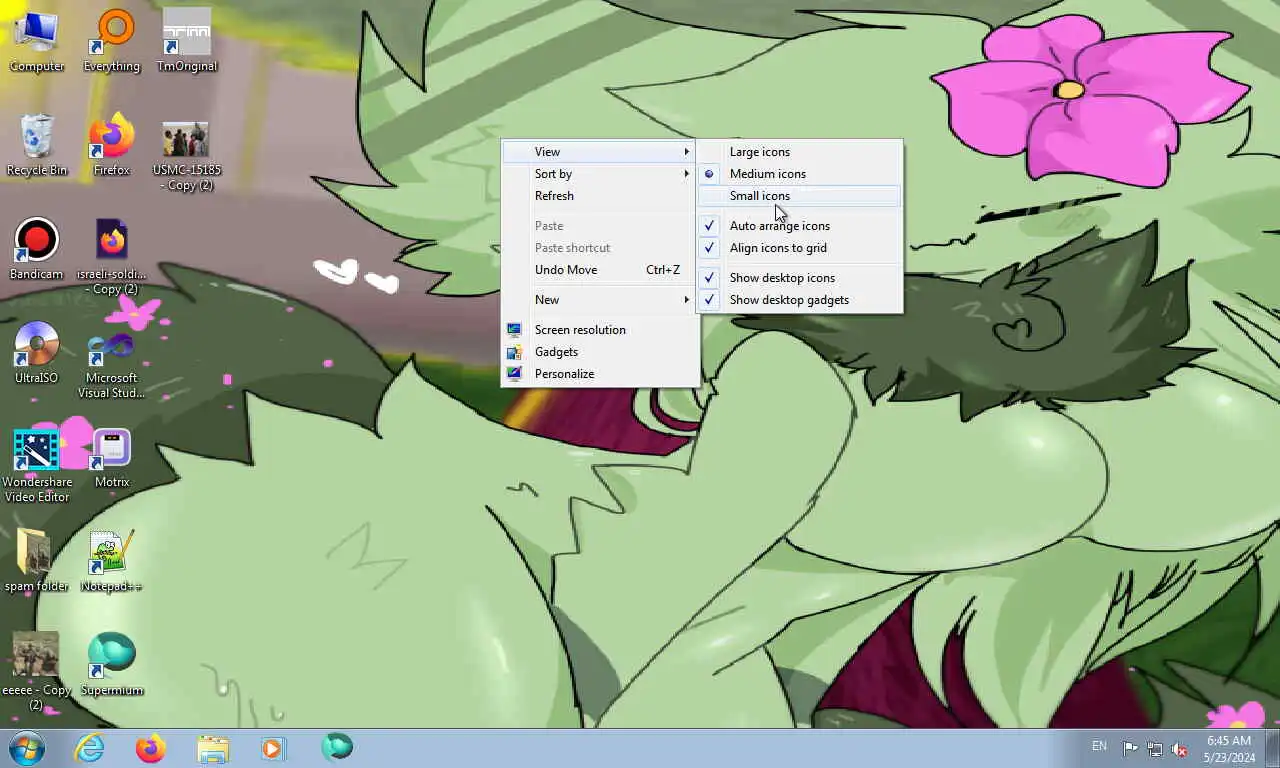Toggle Align icons to grid

(x=800, y=248)
